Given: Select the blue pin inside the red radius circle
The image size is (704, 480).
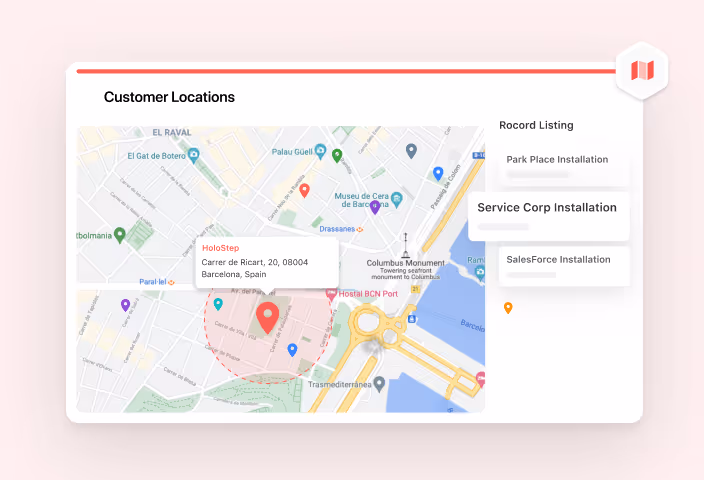Looking at the screenshot, I should click(x=292, y=350).
